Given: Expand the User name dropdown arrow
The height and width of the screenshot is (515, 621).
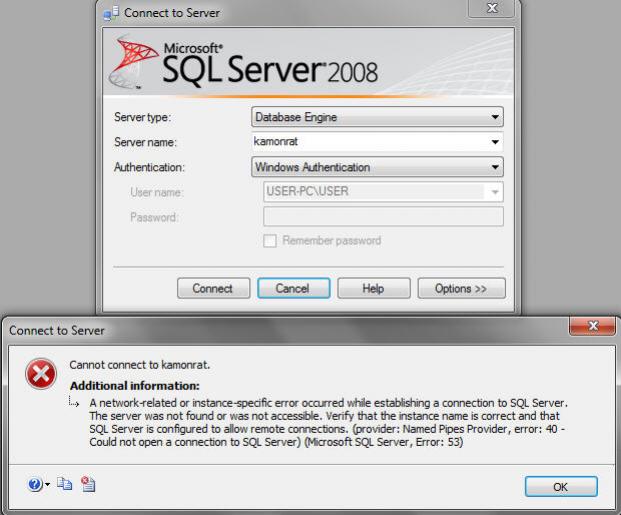Looking at the screenshot, I should 495,192.
